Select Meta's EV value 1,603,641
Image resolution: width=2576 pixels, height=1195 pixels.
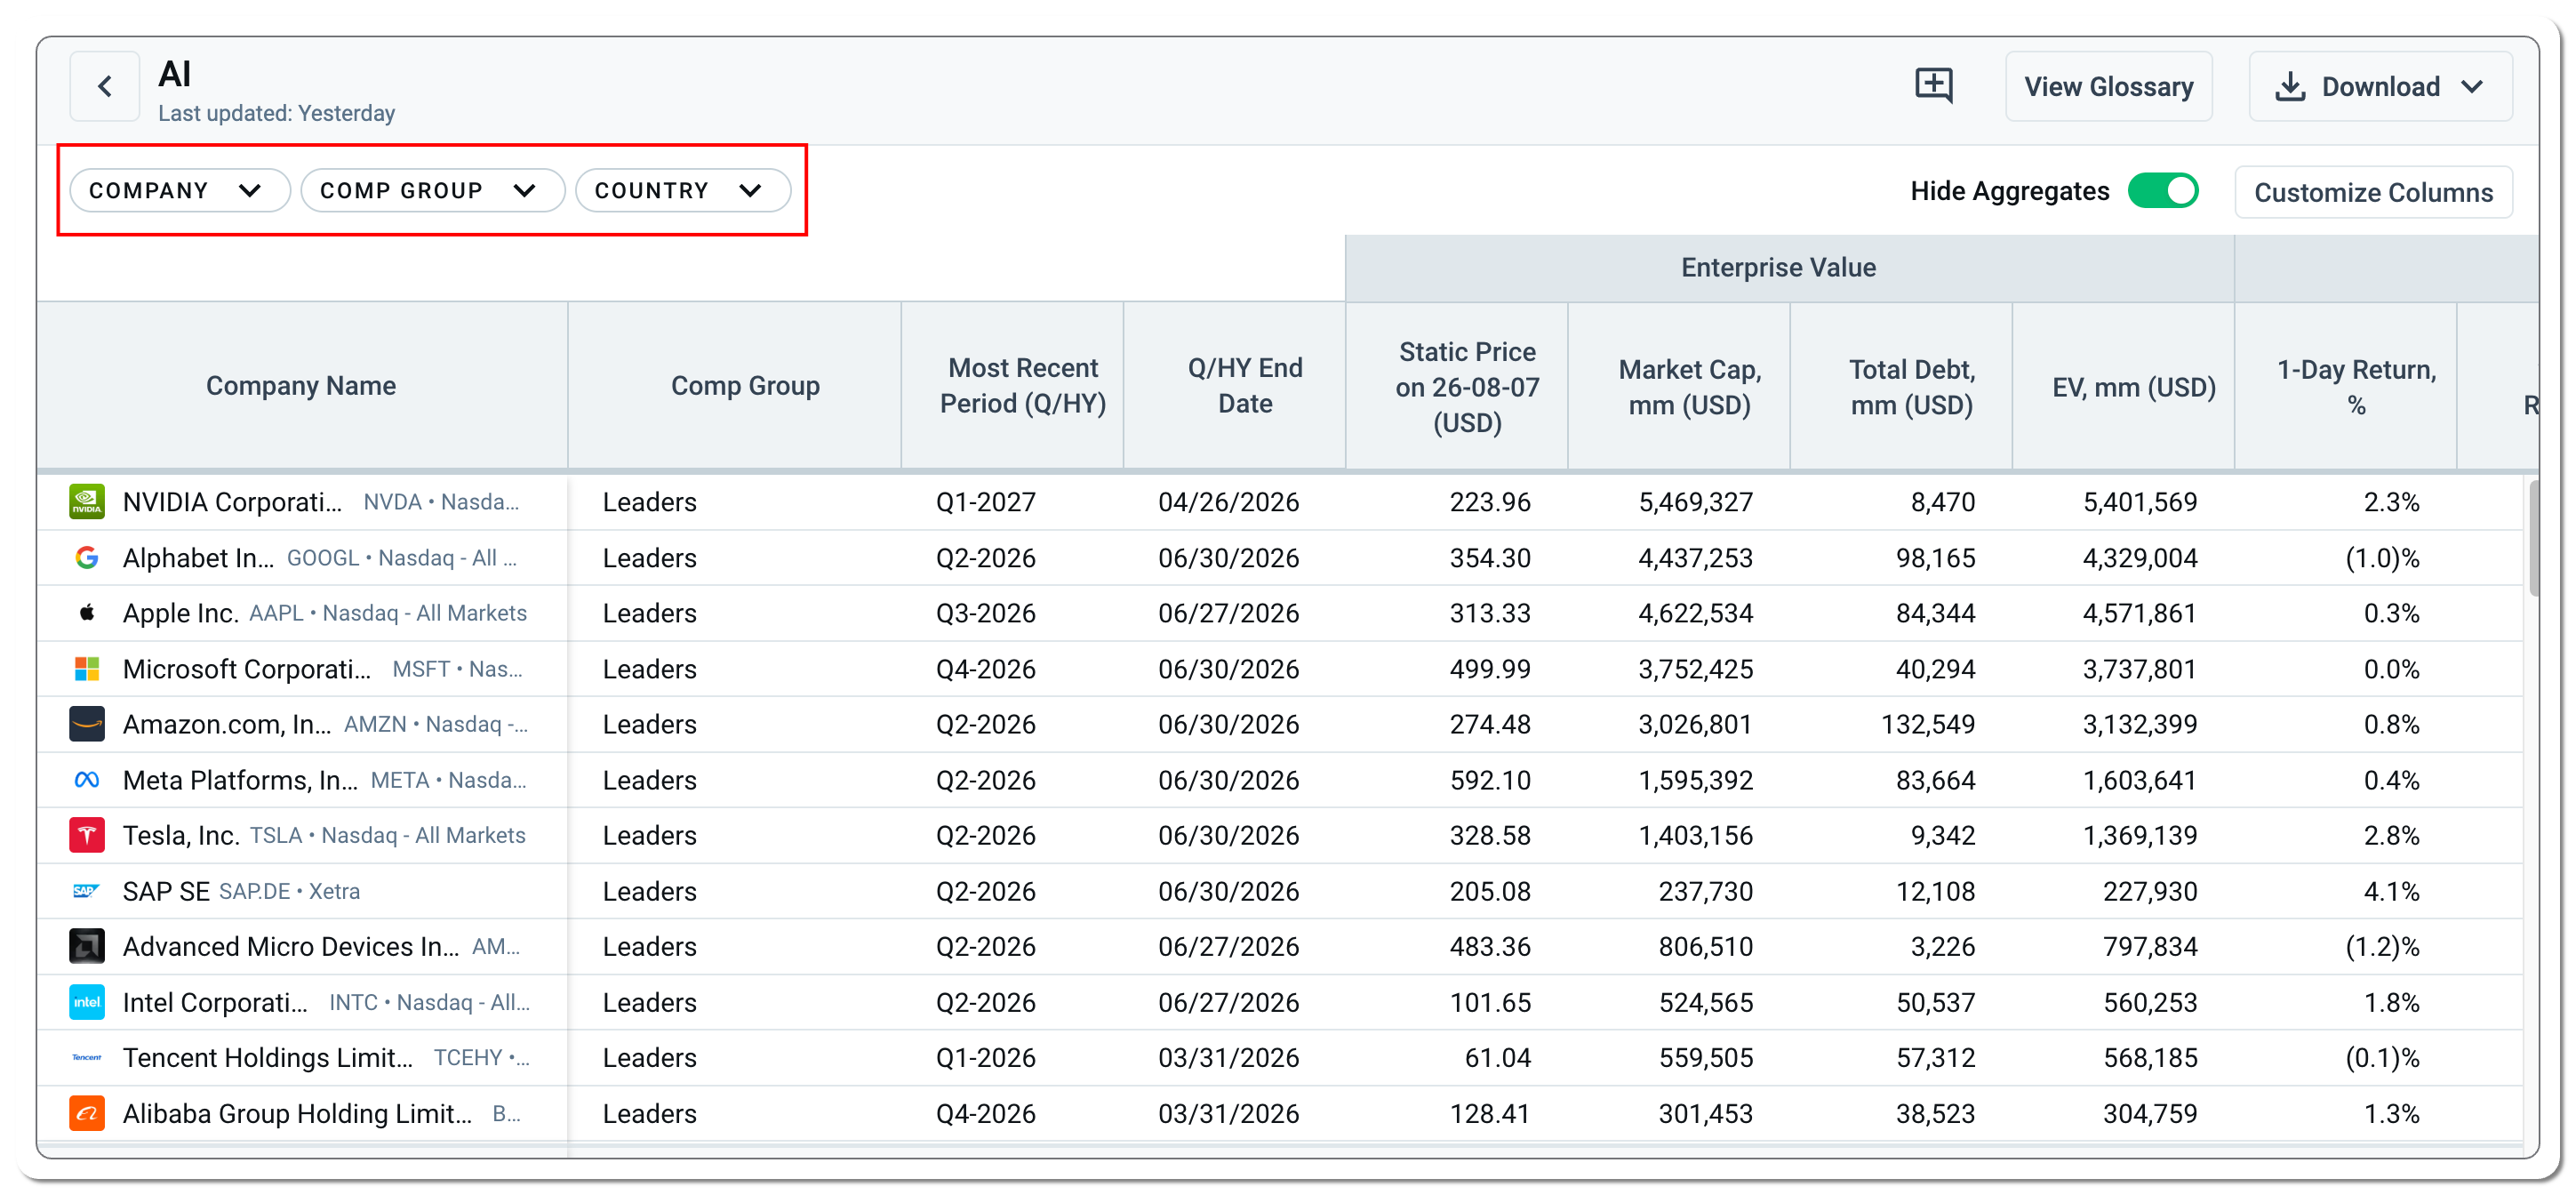(x=2140, y=780)
